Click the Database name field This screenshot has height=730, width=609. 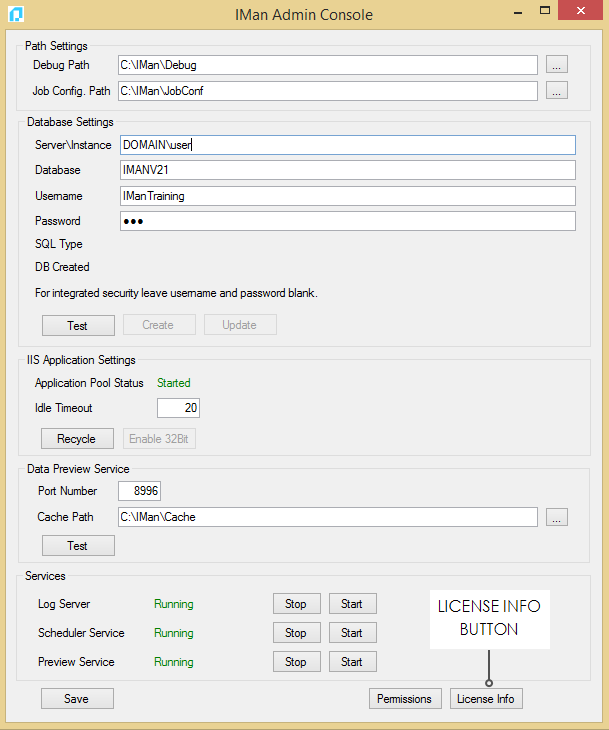(346, 170)
